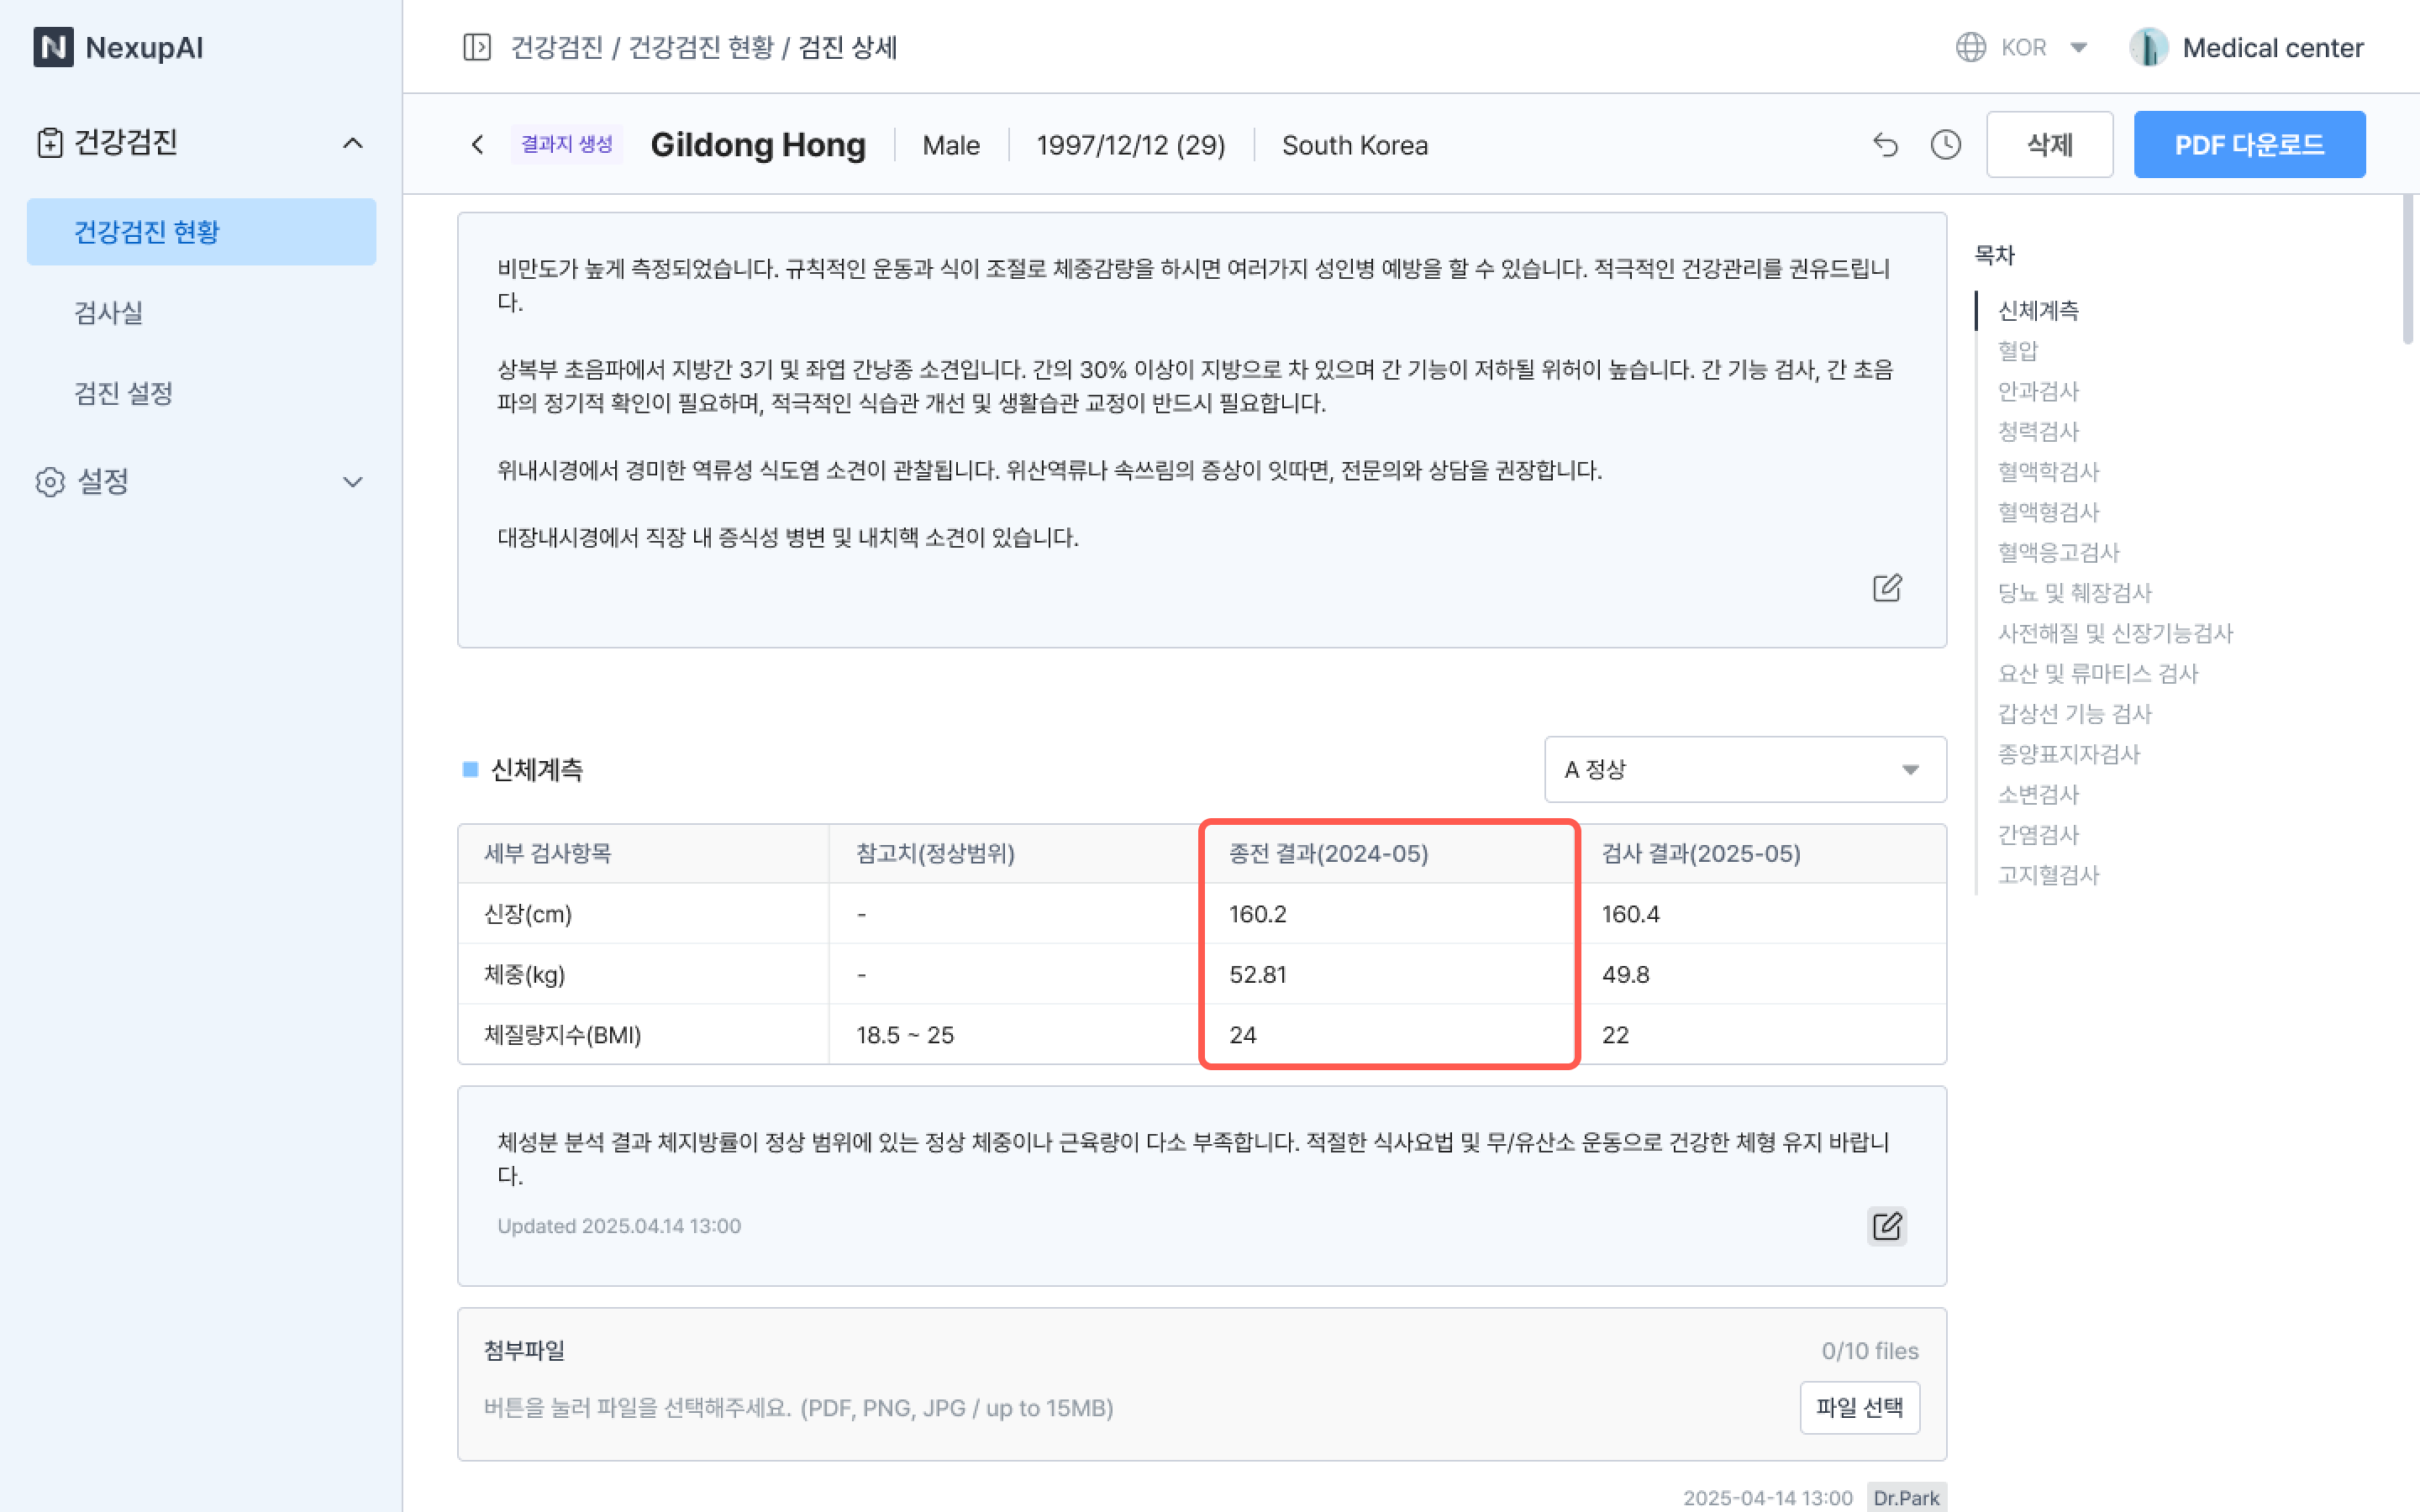Click the Medical center avatar
The width and height of the screenshot is (2420, 1512).
point(2148,47)
